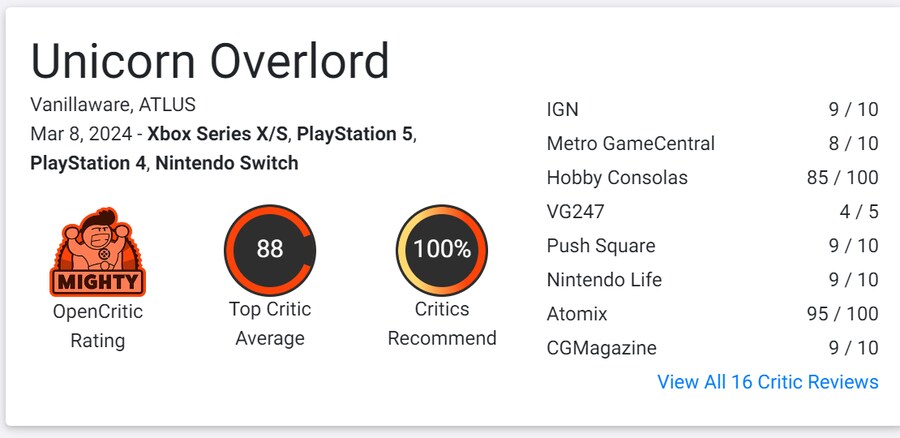Read the Push Square review
The width and height of the screenshot is (900, 438).
603,246
